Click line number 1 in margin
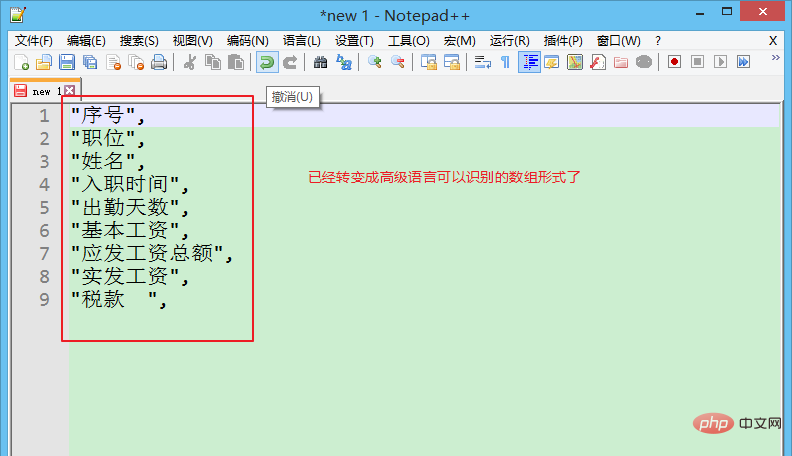The image size is (792, 456). 44,116
